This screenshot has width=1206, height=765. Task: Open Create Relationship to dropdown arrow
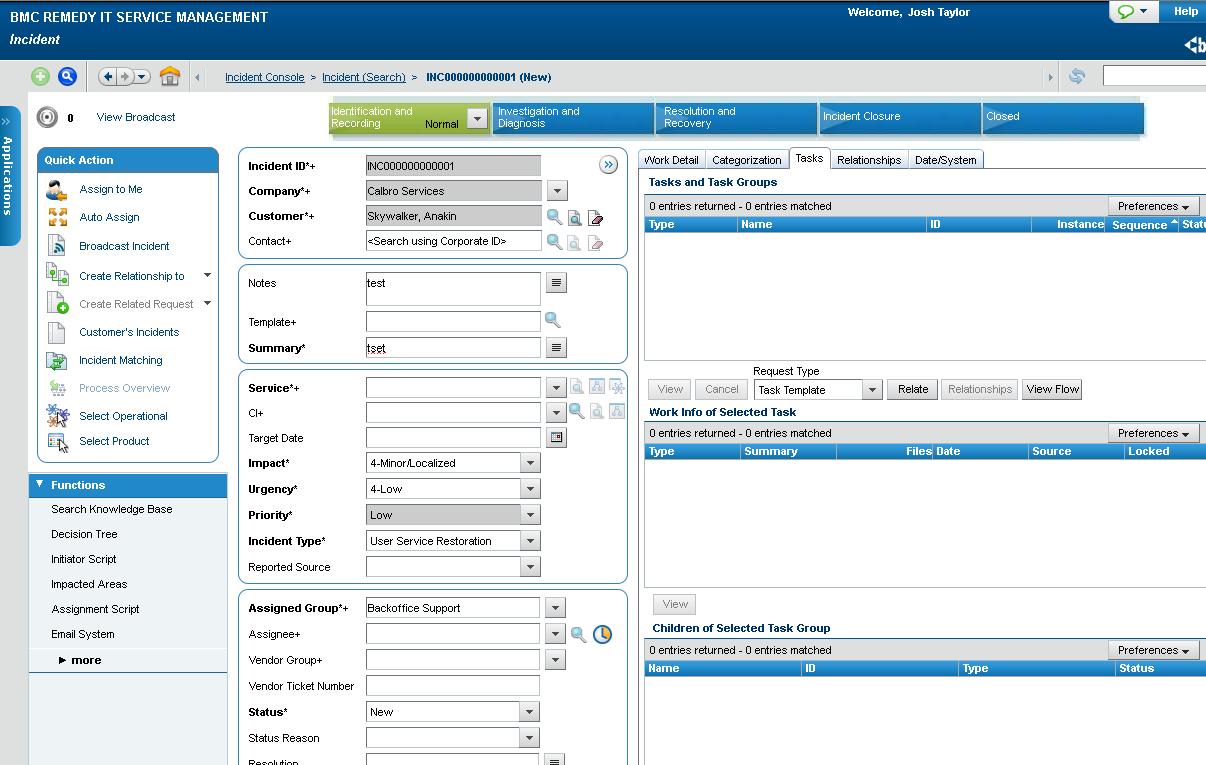207,275
